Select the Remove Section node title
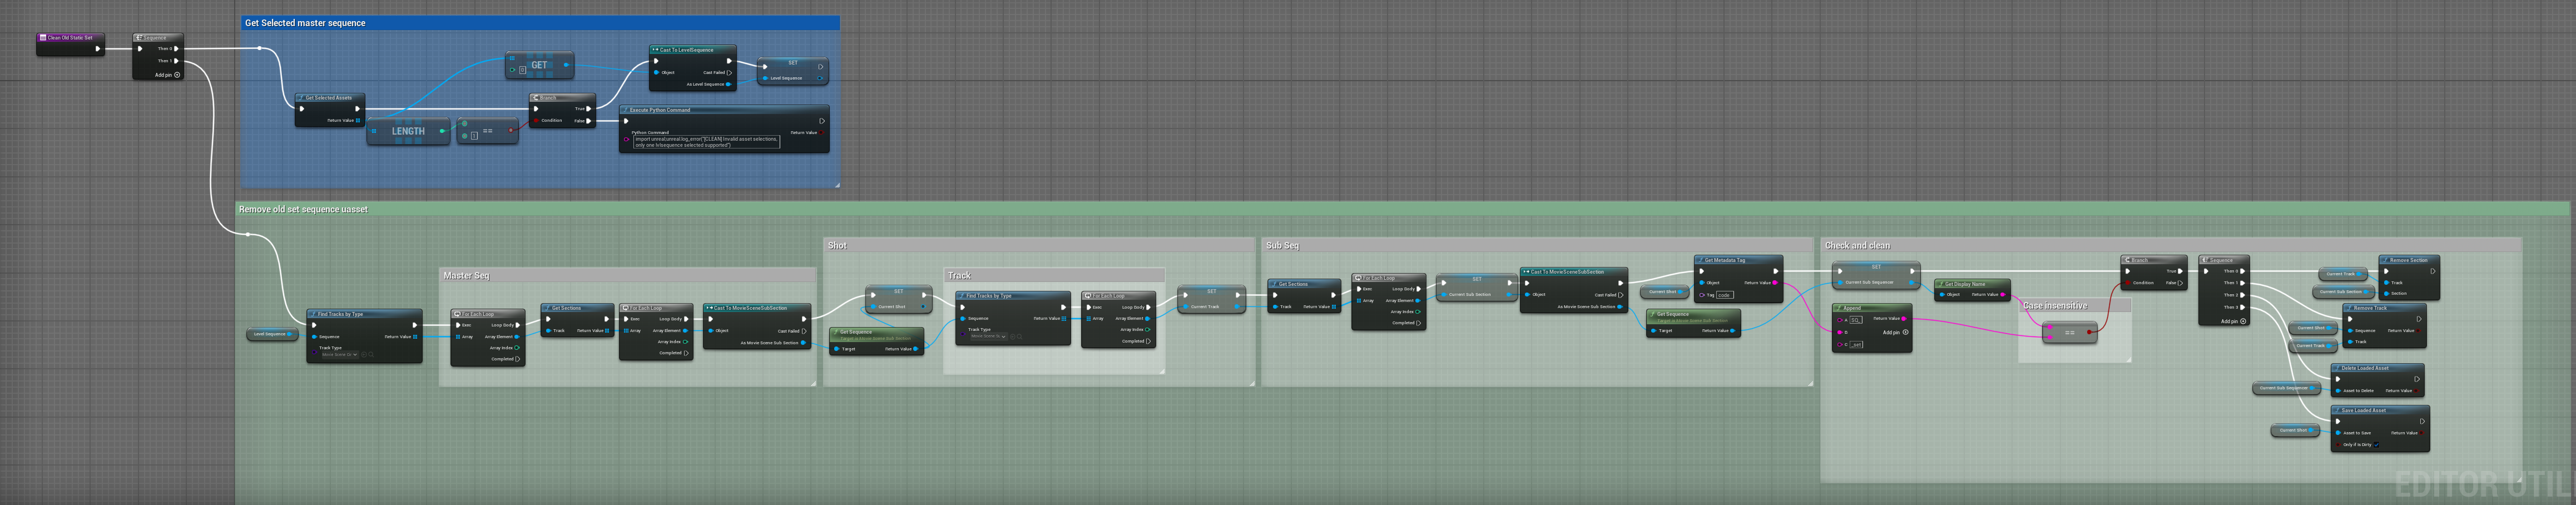The height and width of the screenshot is (505, 2576). 2409,260
